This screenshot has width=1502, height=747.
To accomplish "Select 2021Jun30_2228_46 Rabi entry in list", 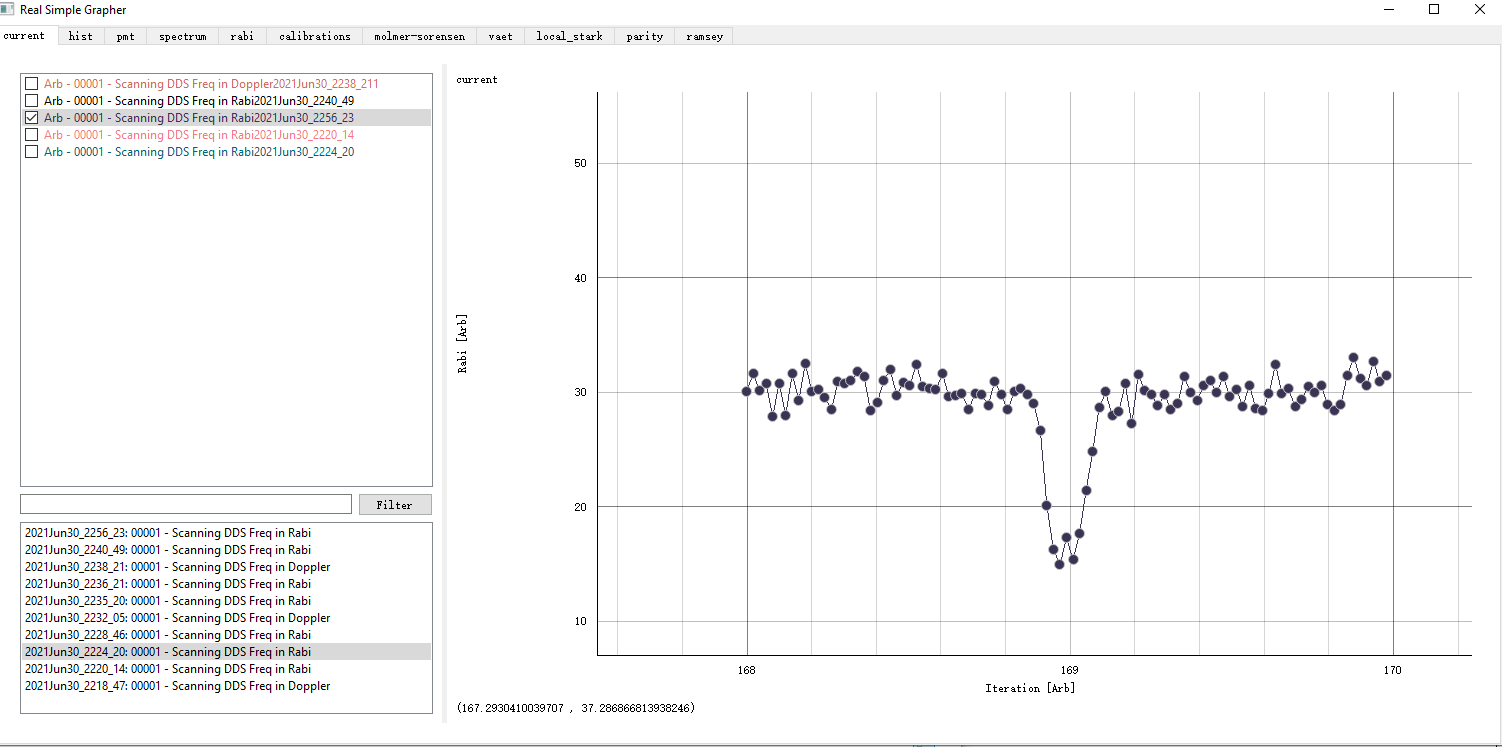I will [x=226, y=635].
